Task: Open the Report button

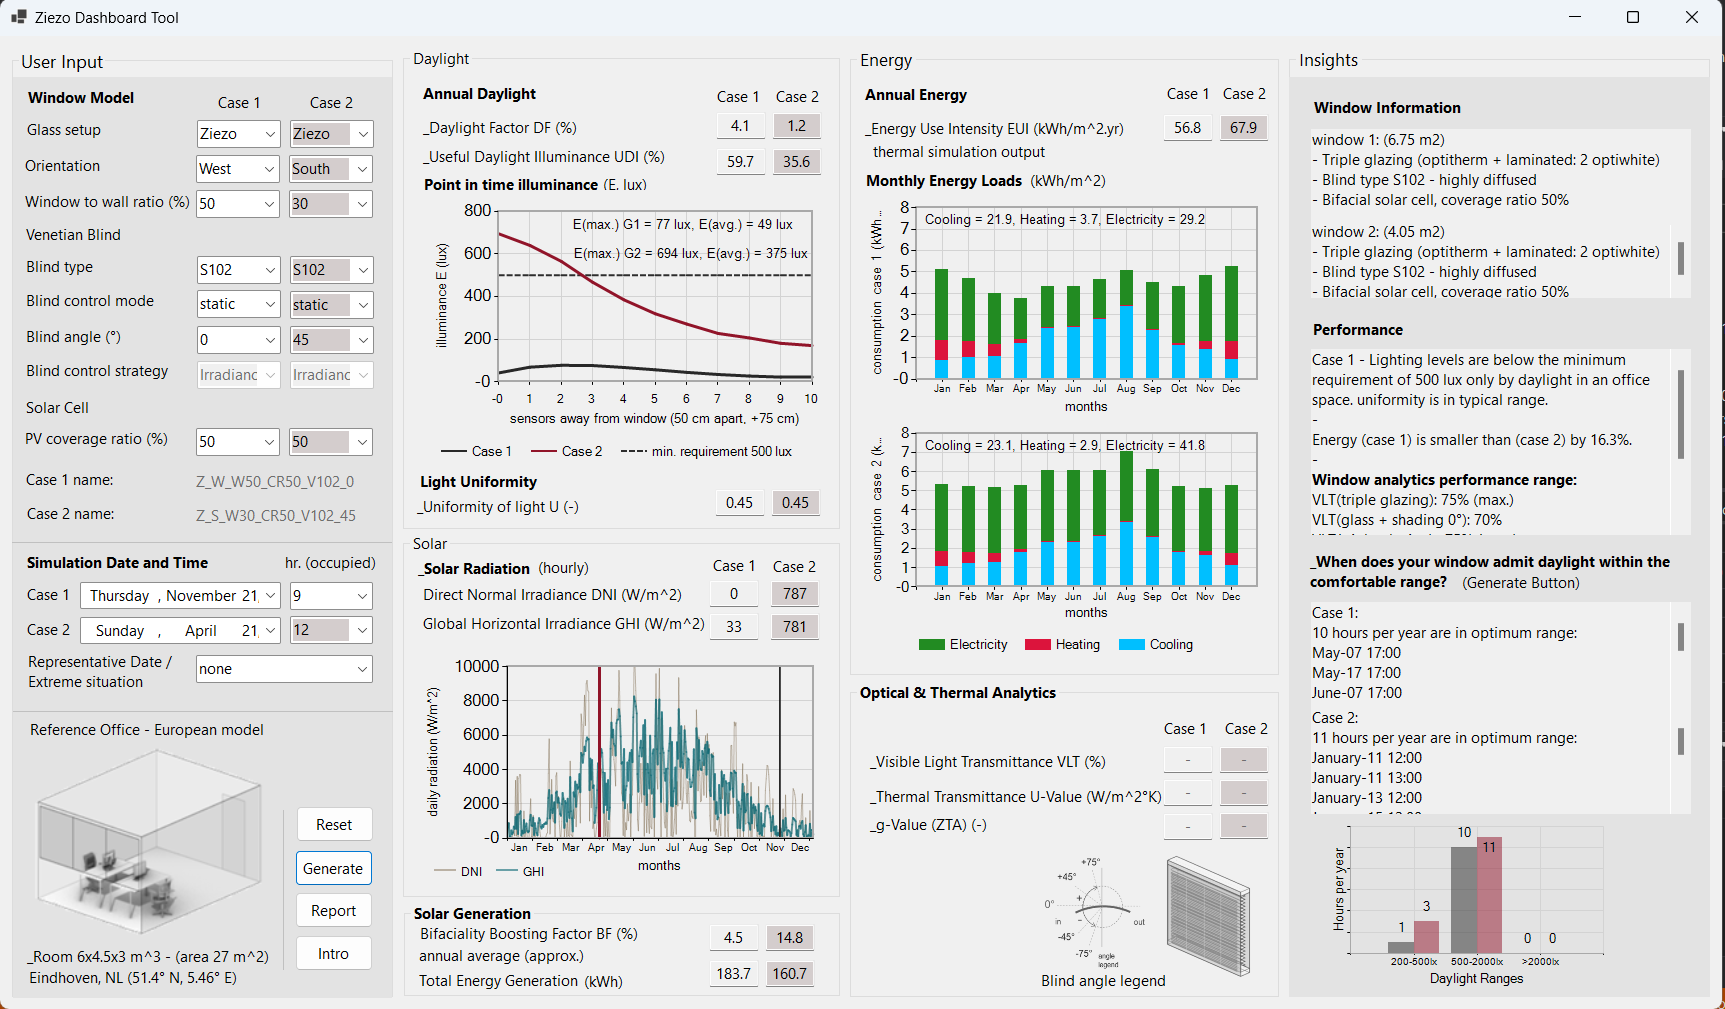Action: 334,911
